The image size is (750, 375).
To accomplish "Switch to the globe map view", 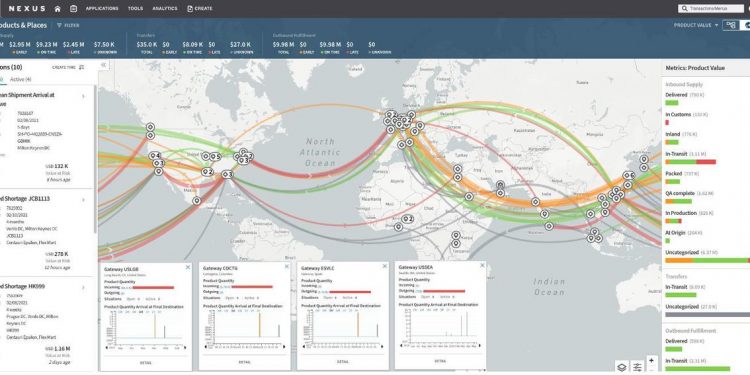I will [745, 25].
